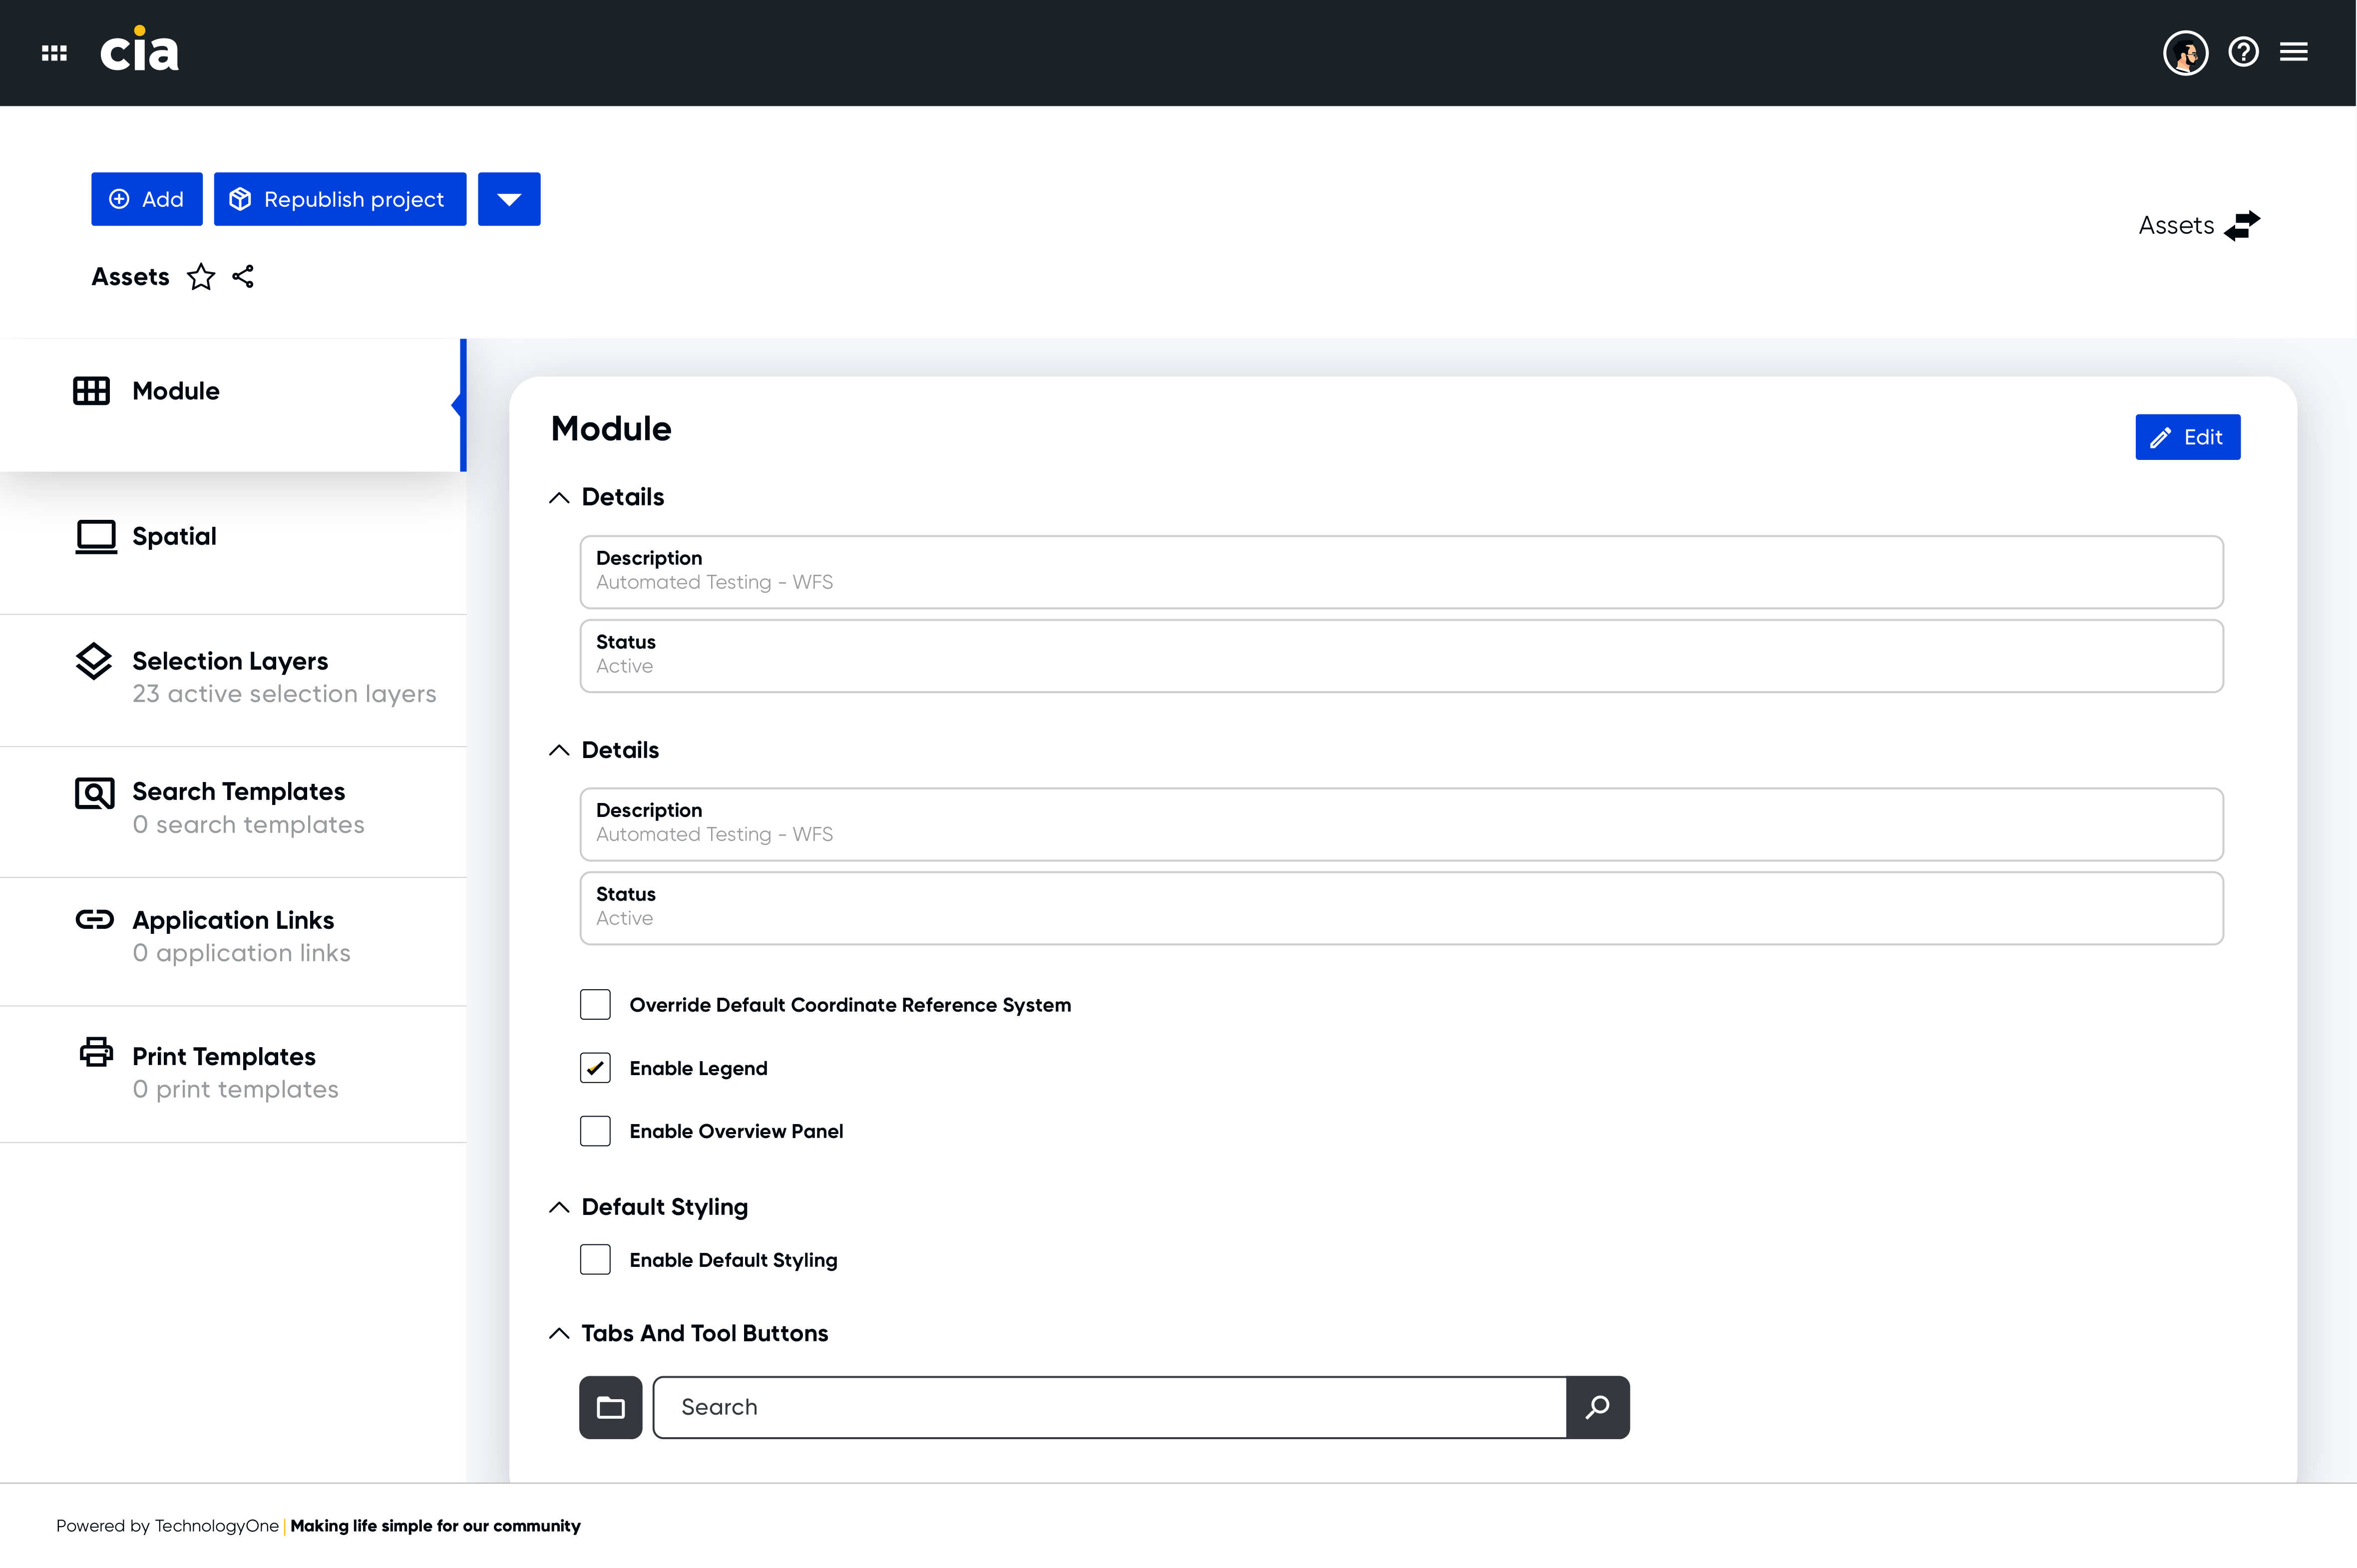Open the dropdown arrow next to Republish project
Screen dimensions: 2357x1568
[x=509, y=199]
